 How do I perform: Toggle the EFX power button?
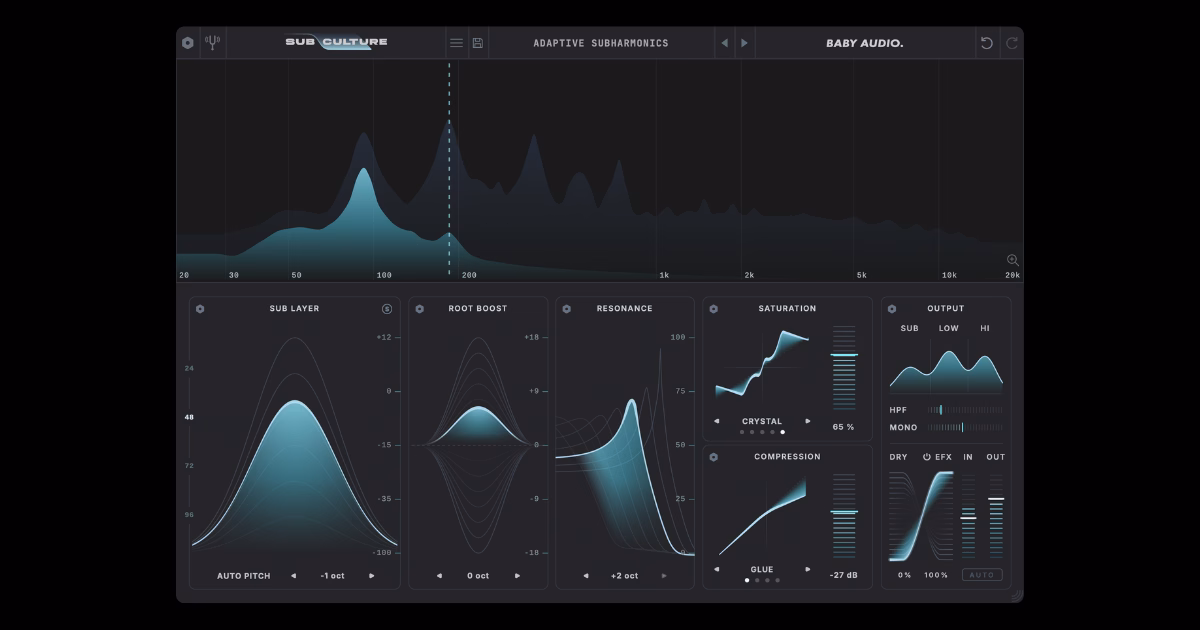(927, 457)
